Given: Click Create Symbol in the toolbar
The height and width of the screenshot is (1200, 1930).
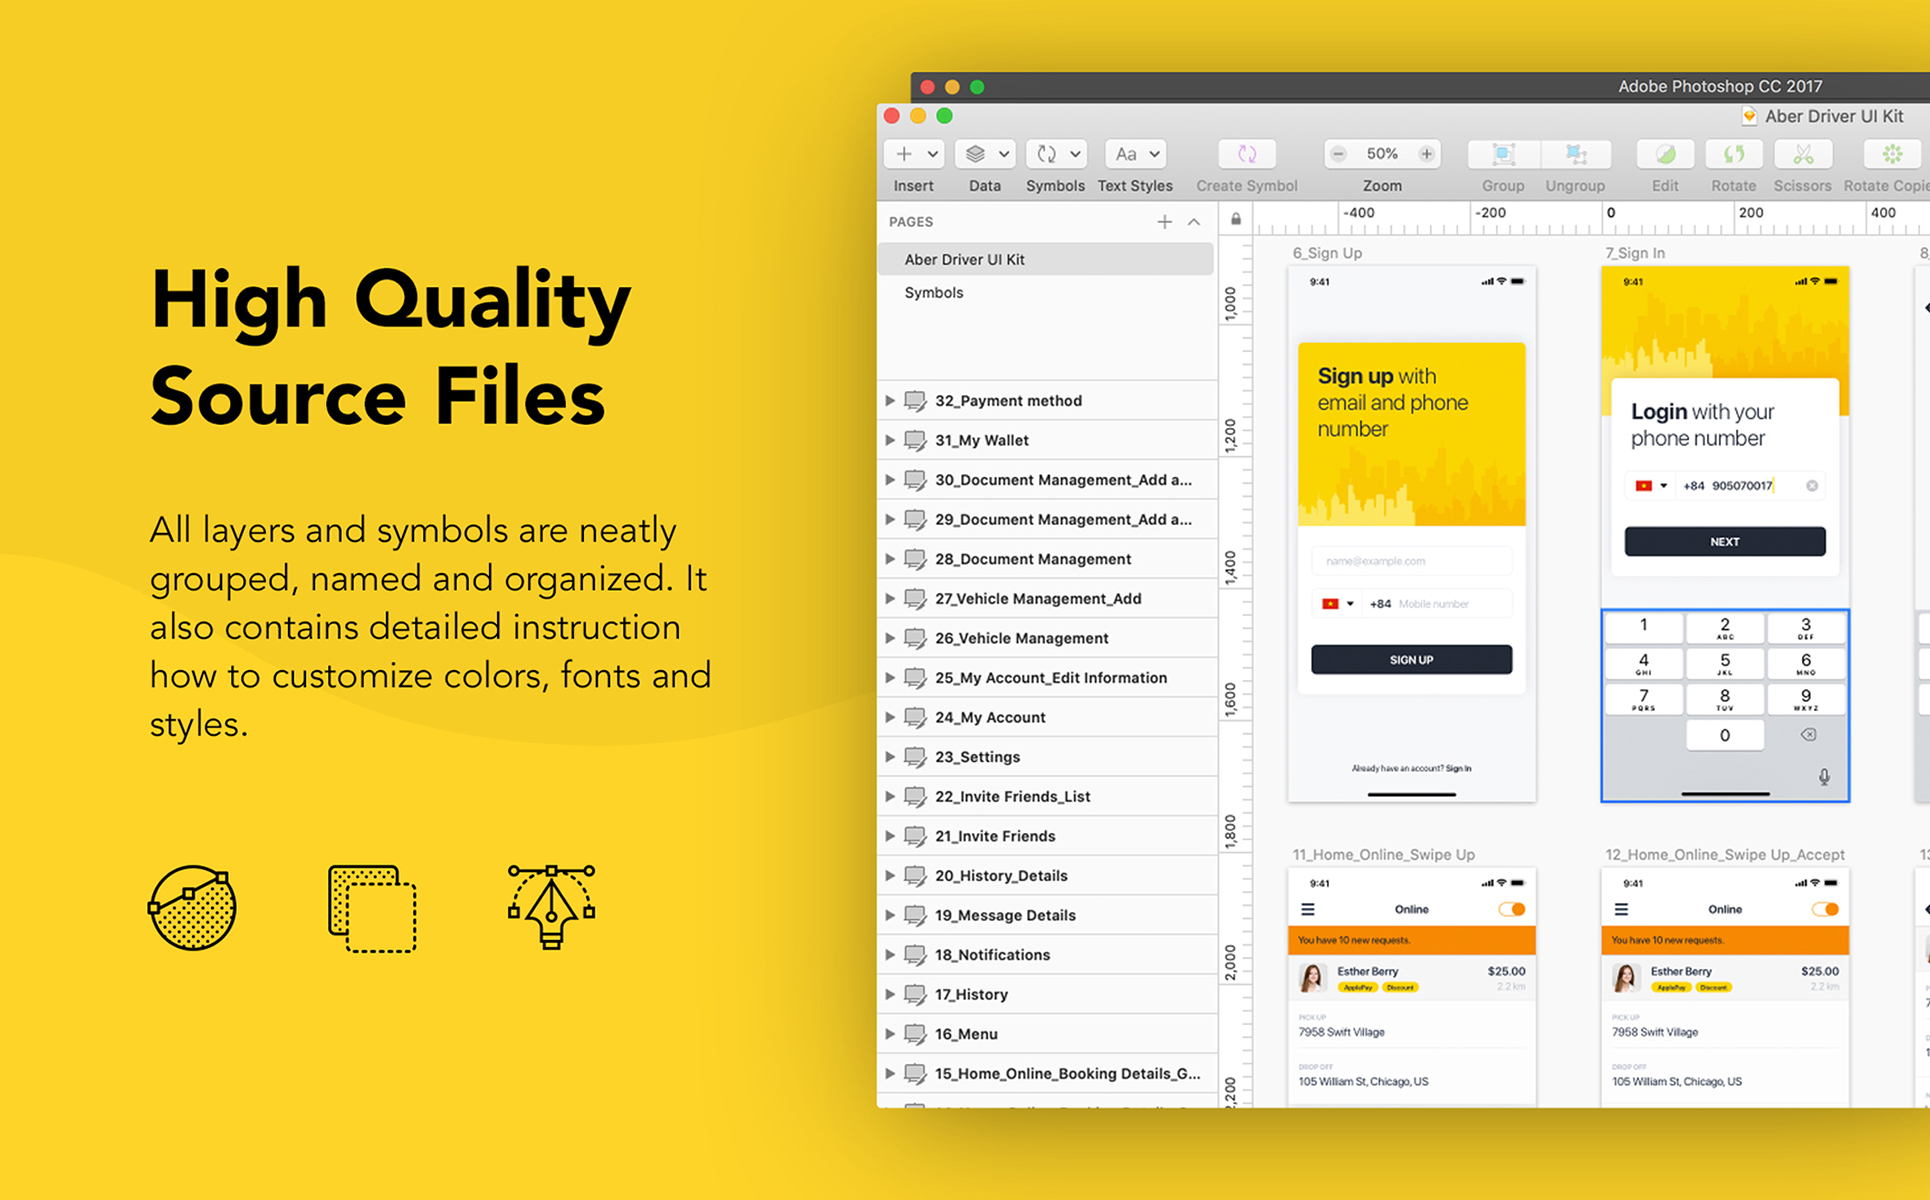Looking at the screenshot, I should coord(1246,155).
